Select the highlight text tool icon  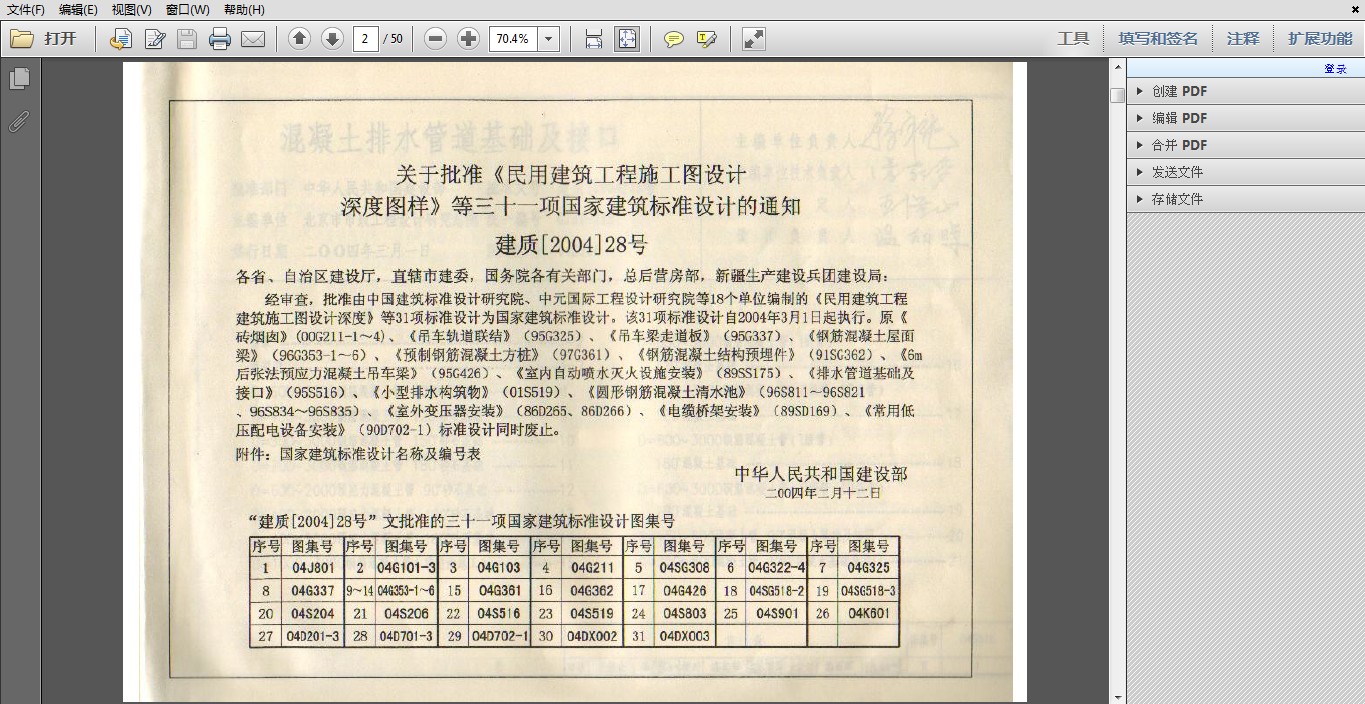click(x=706, y=39)
